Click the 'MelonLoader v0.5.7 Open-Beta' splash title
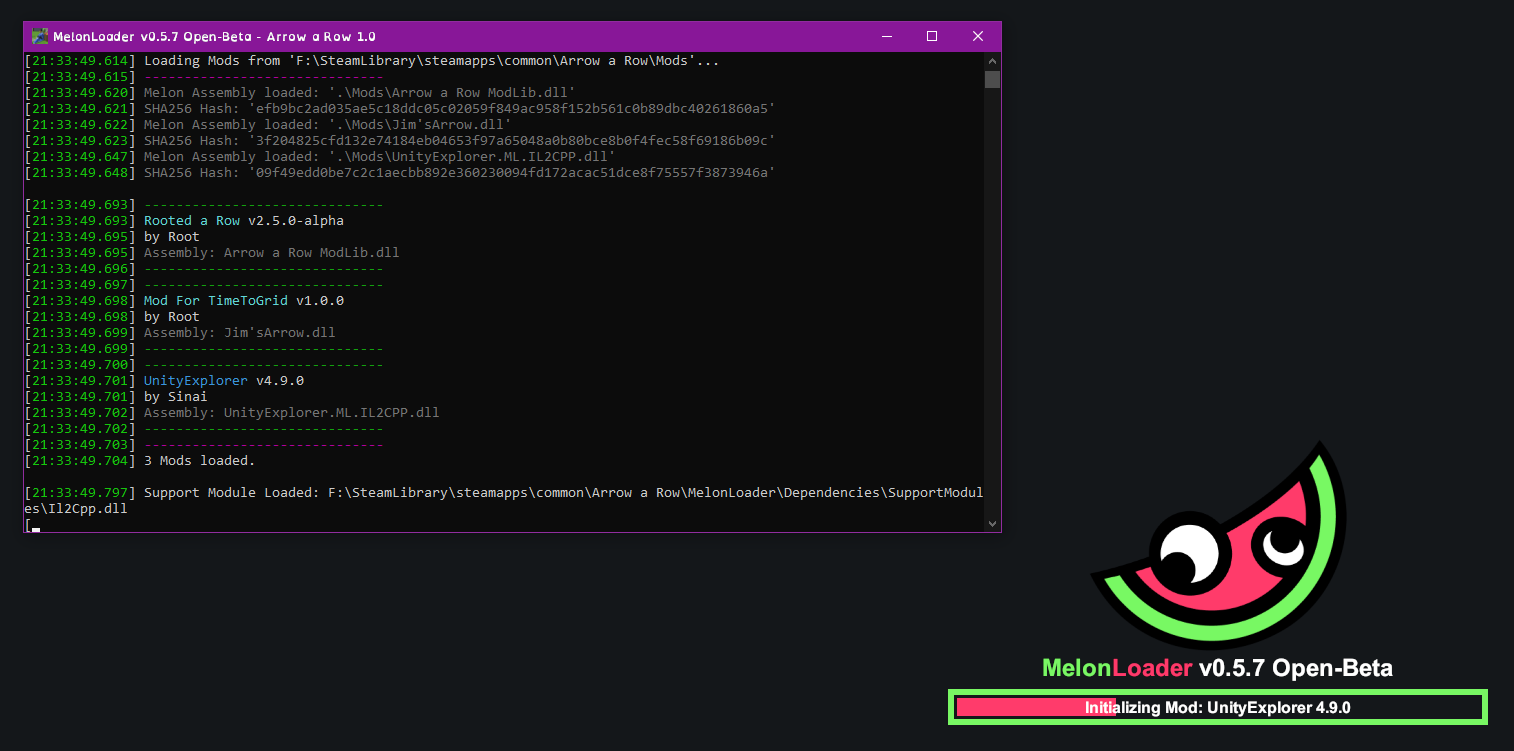1514x751 pixels. click(1217, 668)
